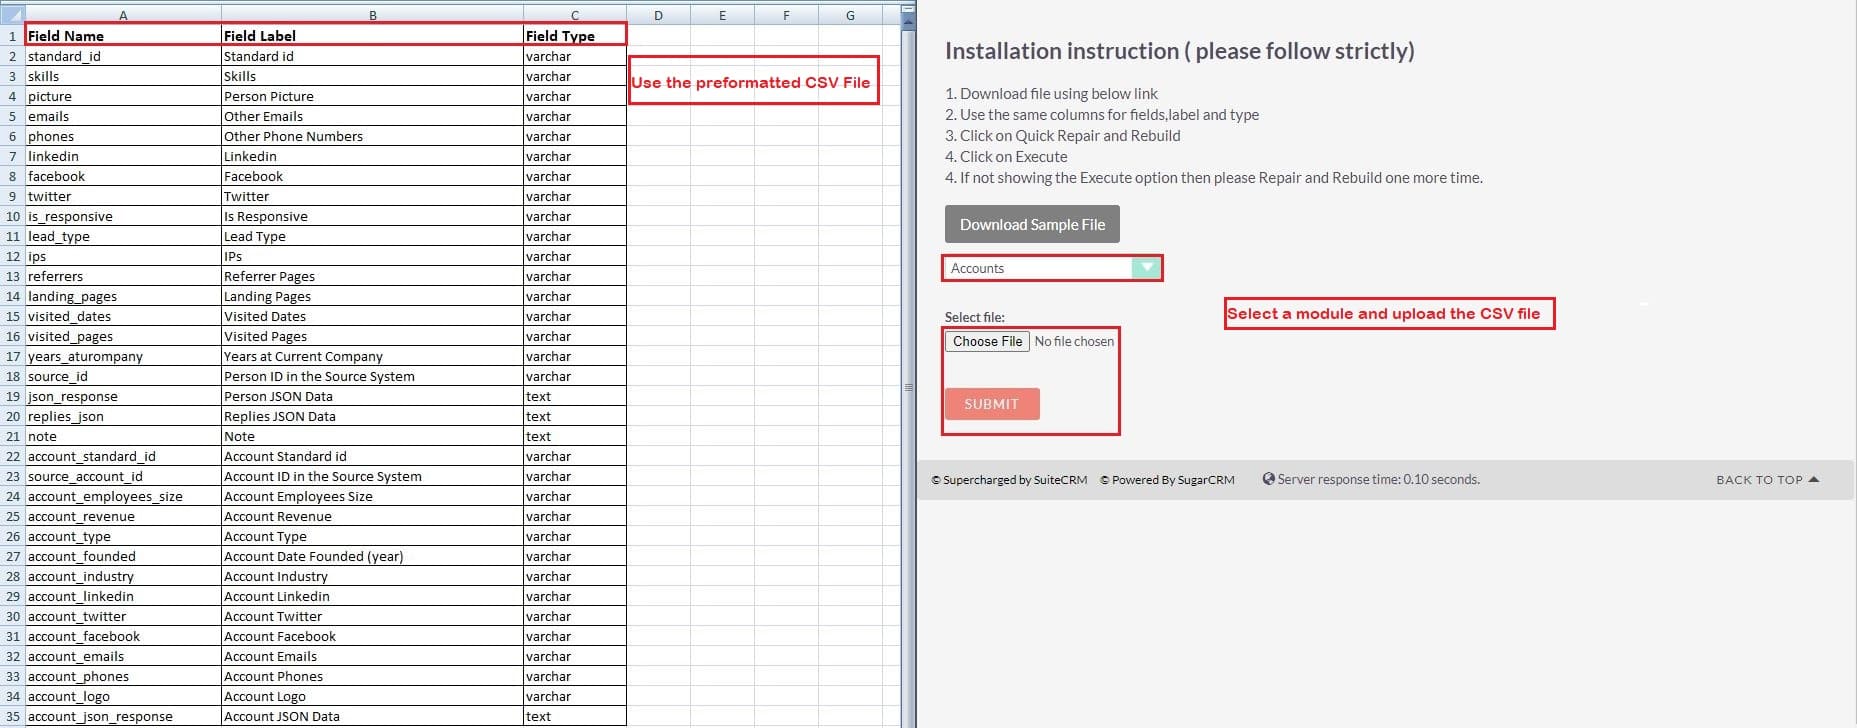
Task: Click the 'Account JSON Data' cell
Action: pos(373,716)
